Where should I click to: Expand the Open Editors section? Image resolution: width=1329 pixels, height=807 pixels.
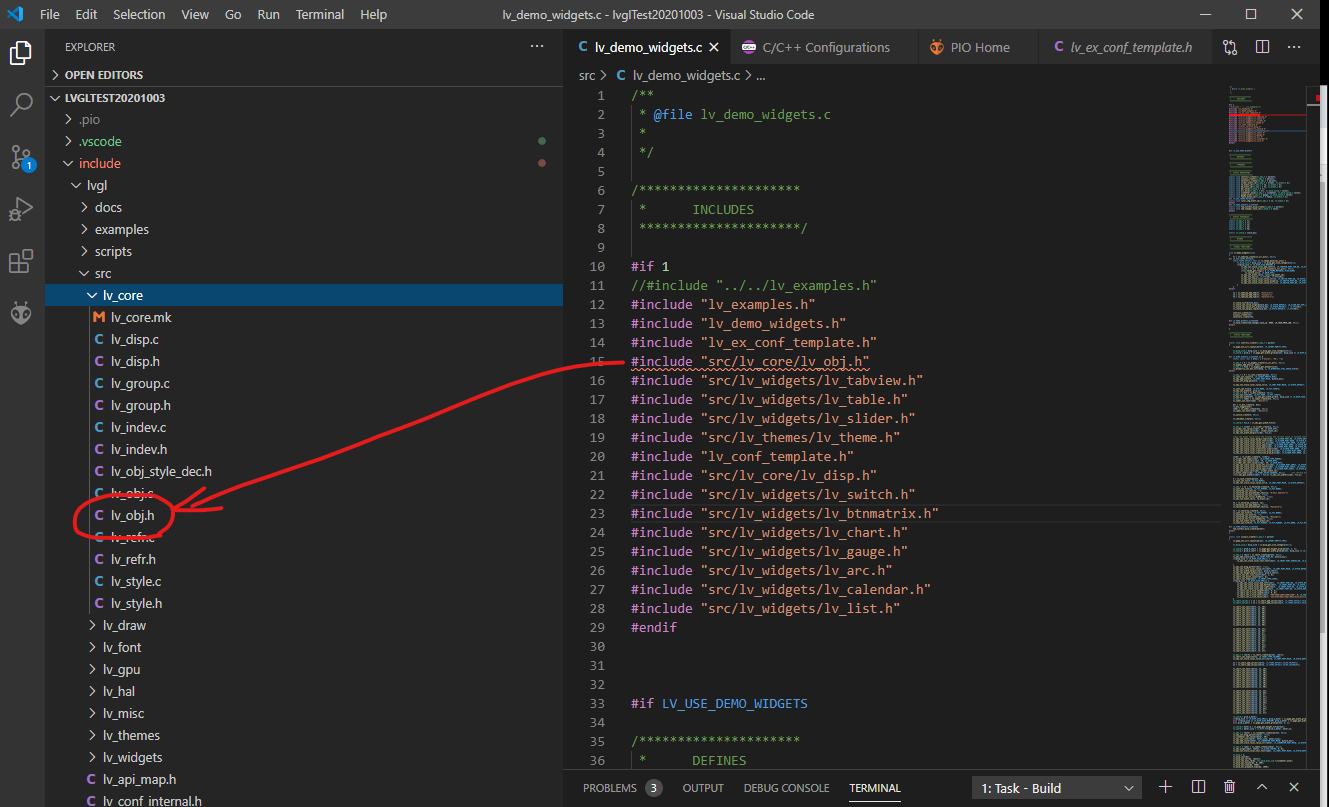304,75
